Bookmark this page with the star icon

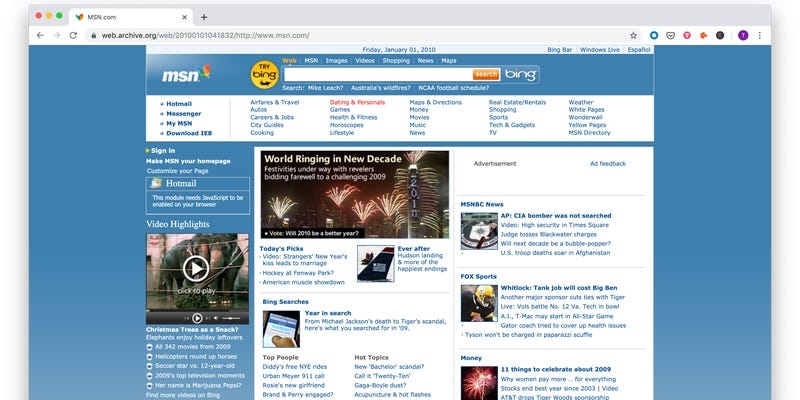[x=633, y=35]
